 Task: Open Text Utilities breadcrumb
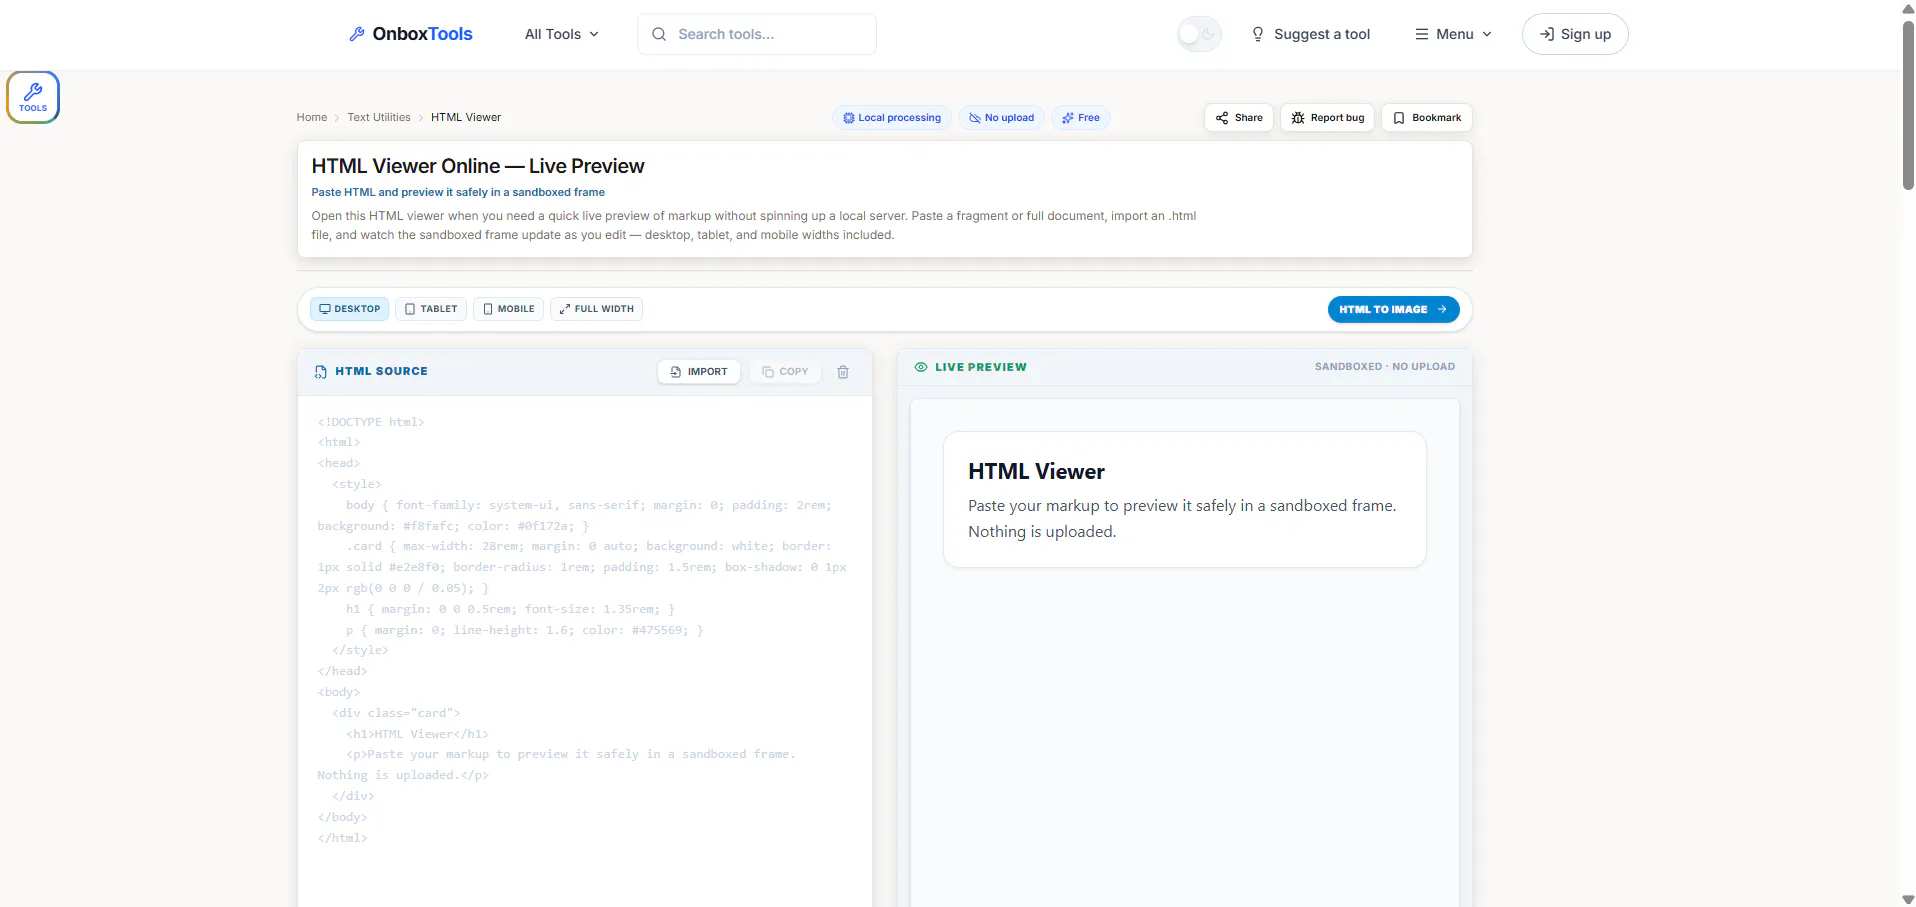pyautogui.click(x=379, y=118)
